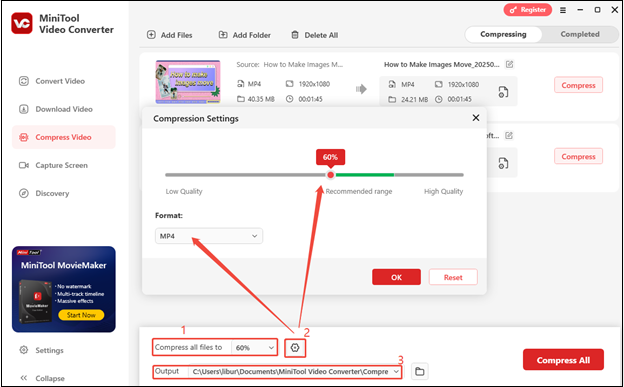Open first video's compression settings file icon
The width and height of the screenshot is (624, 387).
503,92
